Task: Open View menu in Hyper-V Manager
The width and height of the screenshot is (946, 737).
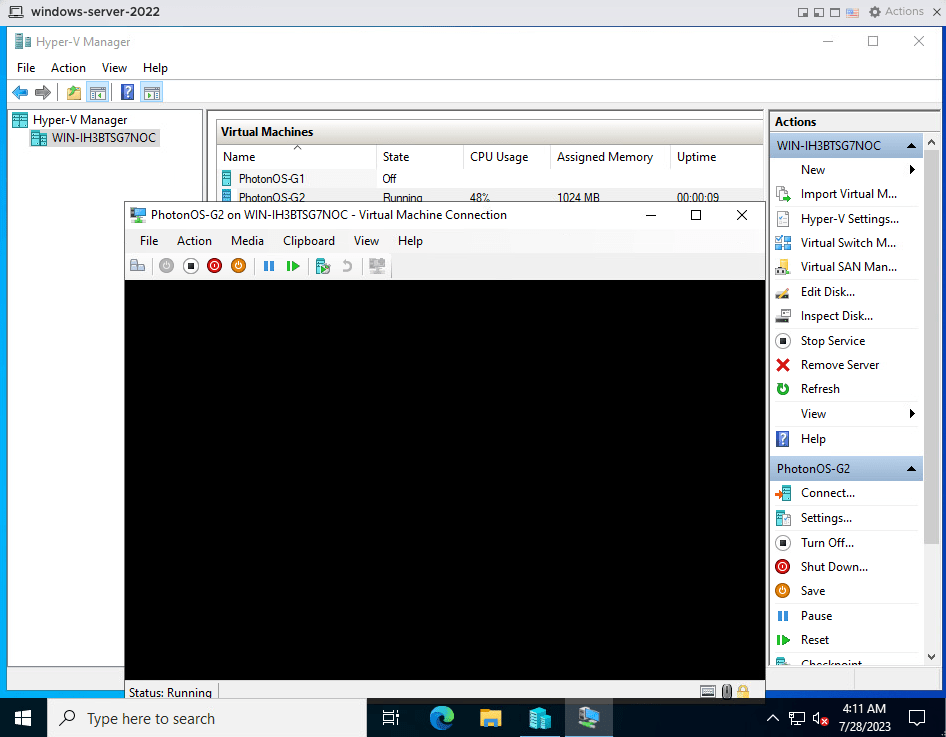Action: coord(114,68)
